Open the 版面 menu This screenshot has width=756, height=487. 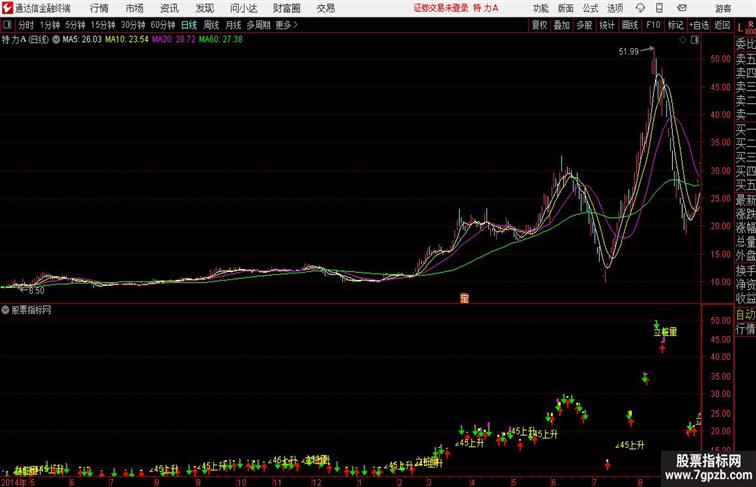tap(566, 8)
